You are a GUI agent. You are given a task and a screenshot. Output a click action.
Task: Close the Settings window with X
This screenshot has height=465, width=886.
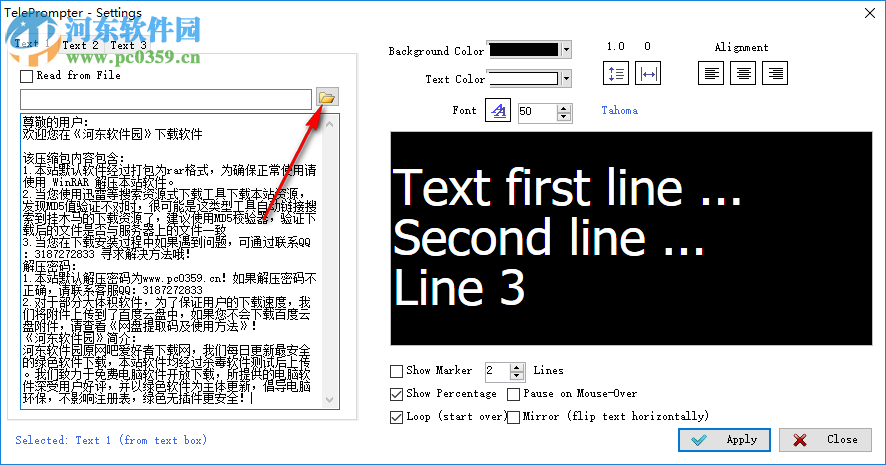tap(870, 13)
